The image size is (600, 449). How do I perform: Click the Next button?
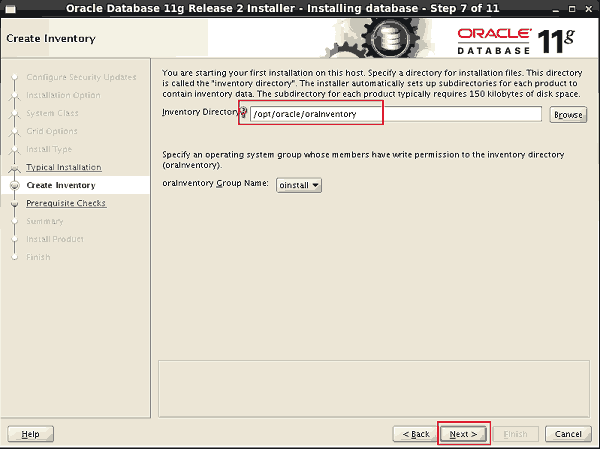click(x=463, y=434)
